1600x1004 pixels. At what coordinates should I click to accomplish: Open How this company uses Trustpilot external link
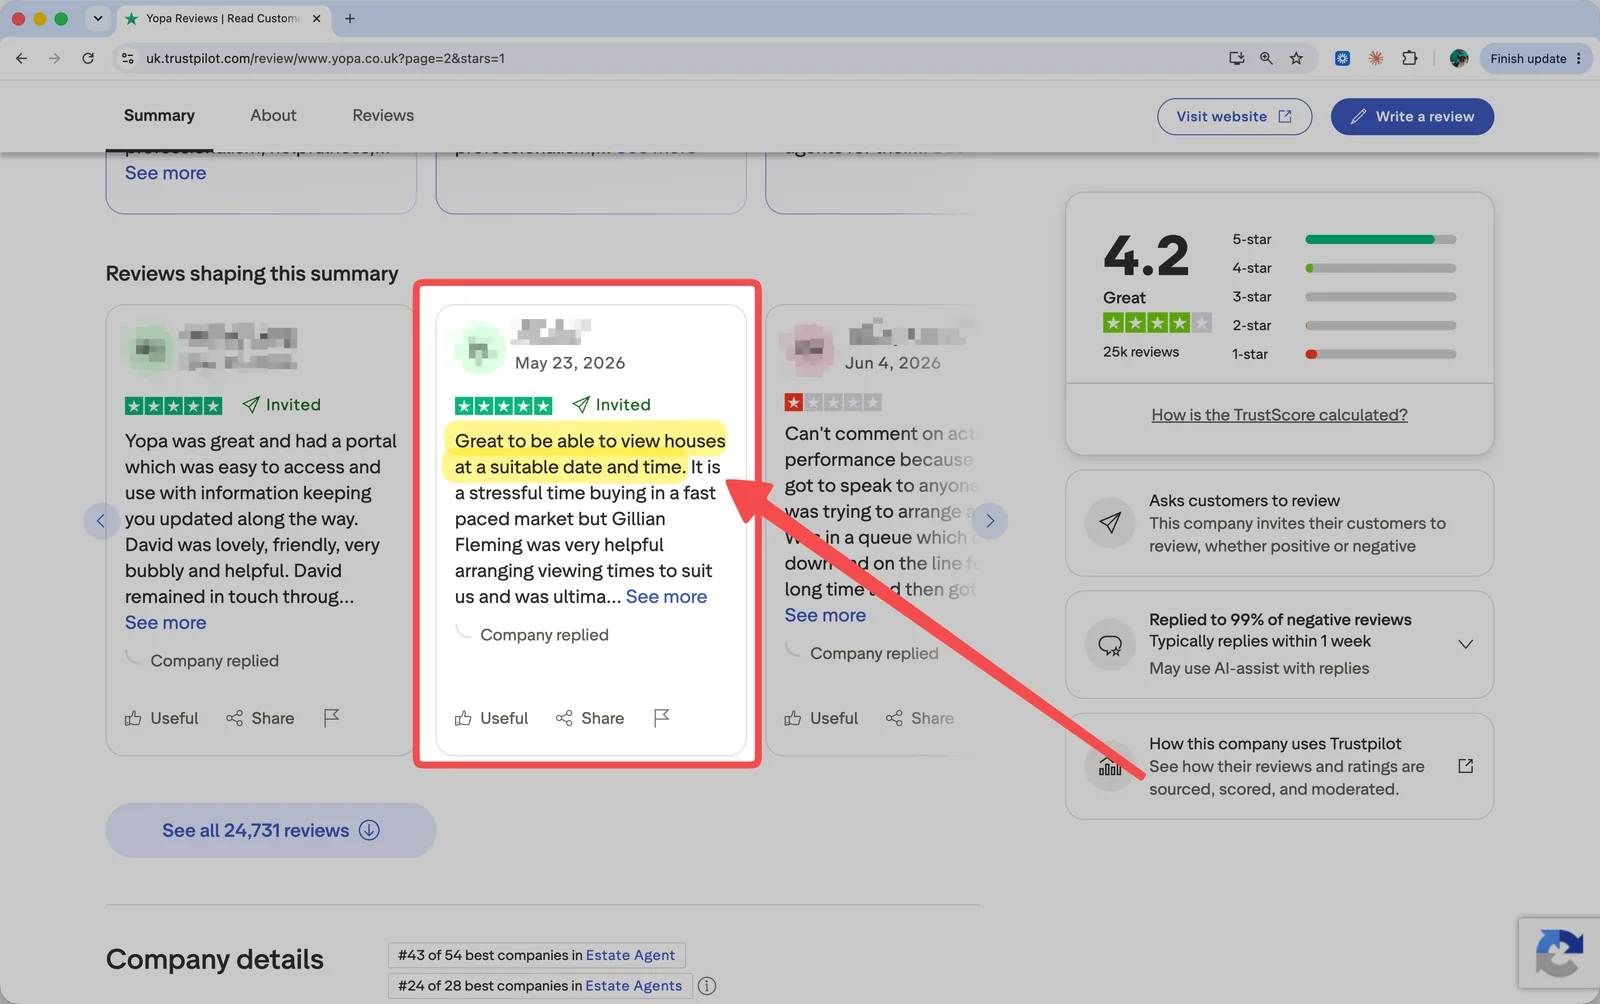pos(1465,766)
